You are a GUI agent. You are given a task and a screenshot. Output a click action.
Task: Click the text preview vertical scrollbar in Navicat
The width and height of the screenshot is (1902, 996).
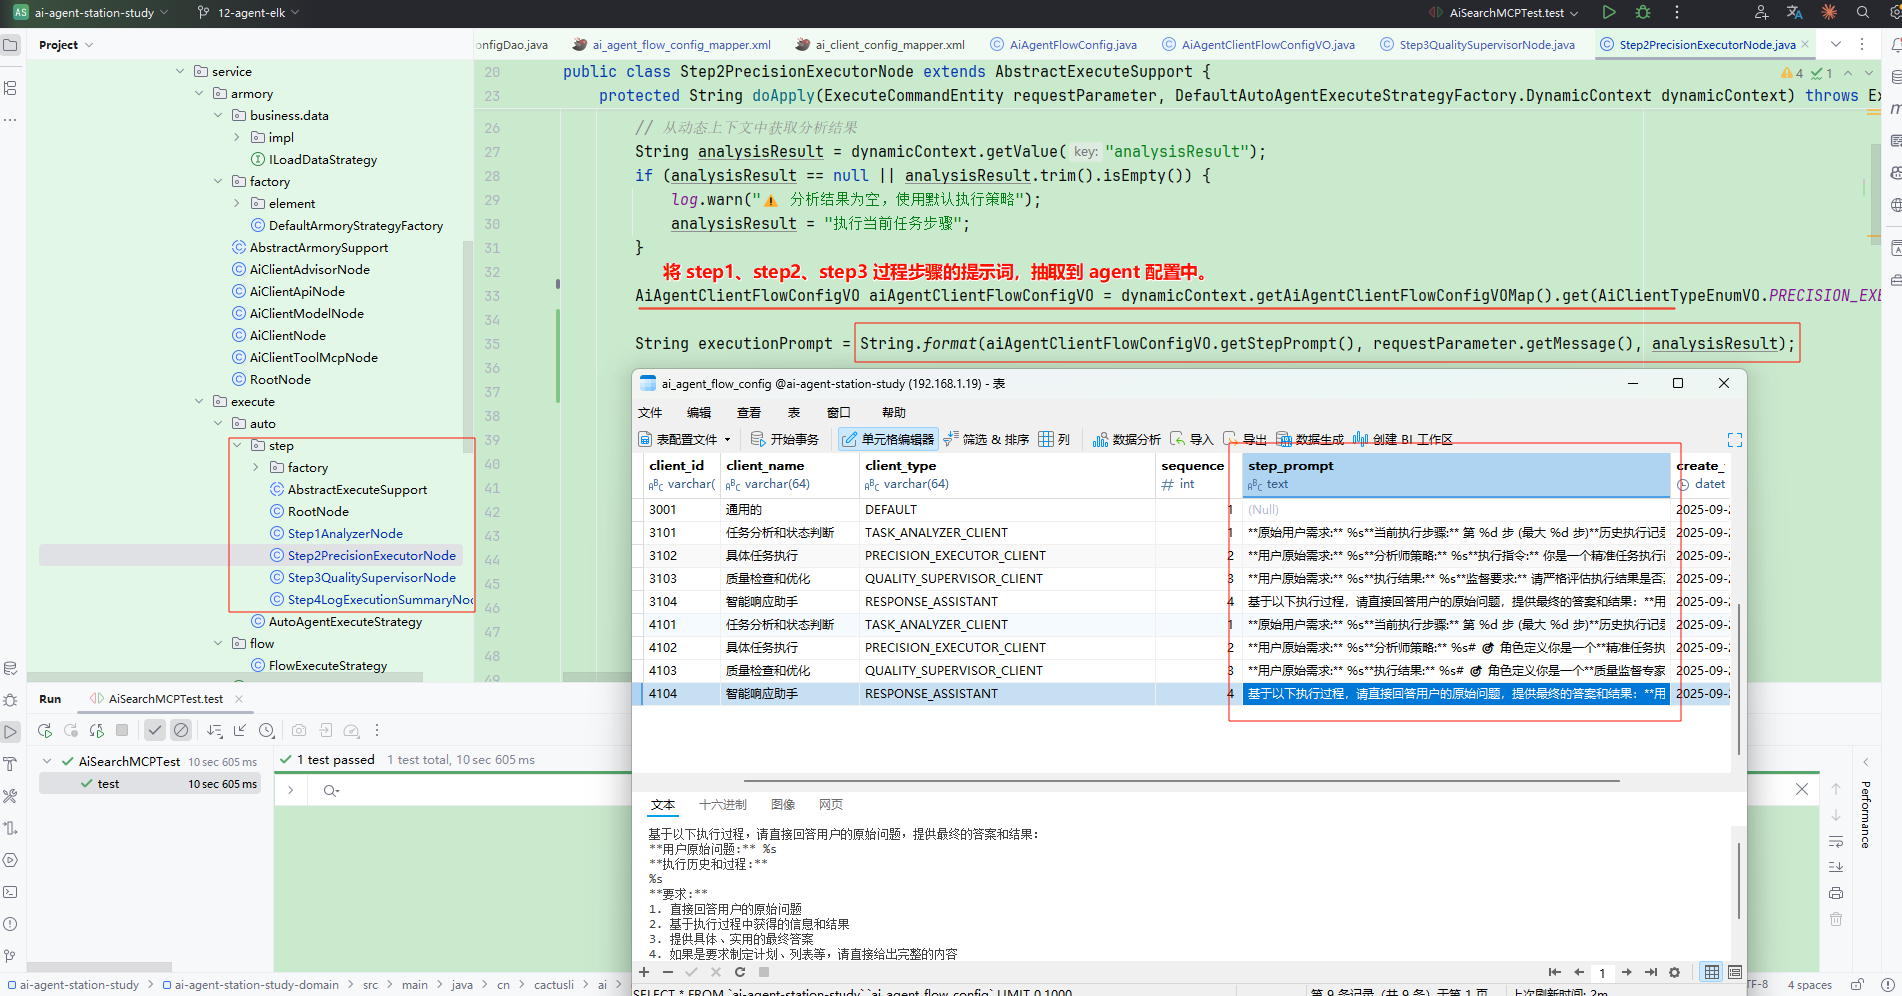click(1739, 880)
